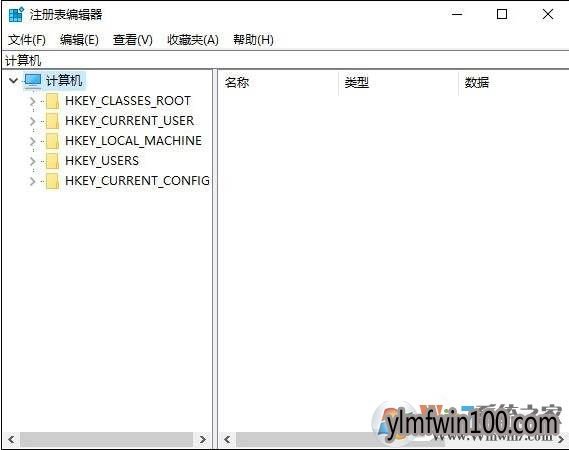Click the HKEY_CURRENT_CONFIG folder icon

pyautogui.click(x=52, y=181)
